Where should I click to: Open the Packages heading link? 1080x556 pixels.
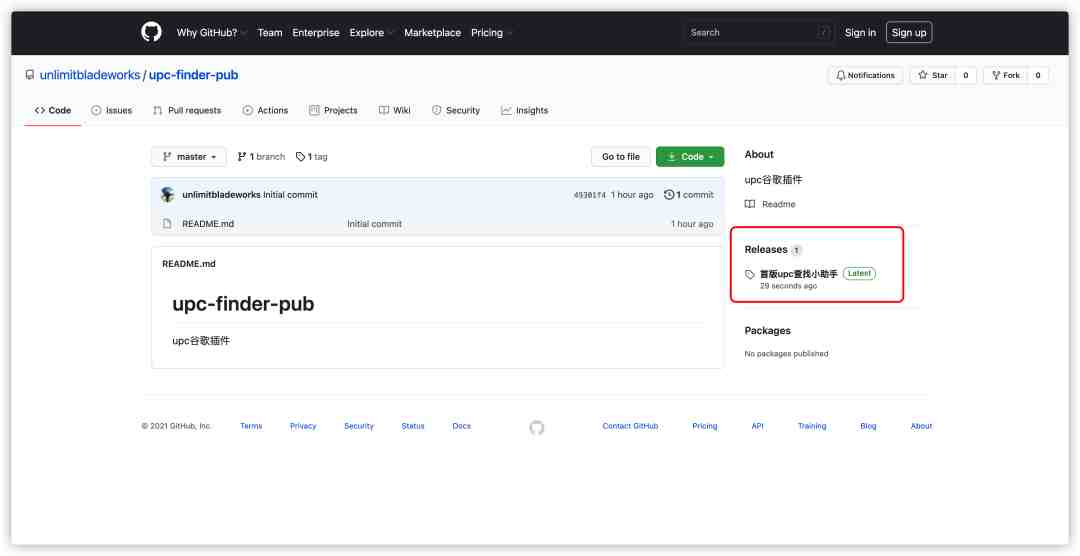coord(767,331)
